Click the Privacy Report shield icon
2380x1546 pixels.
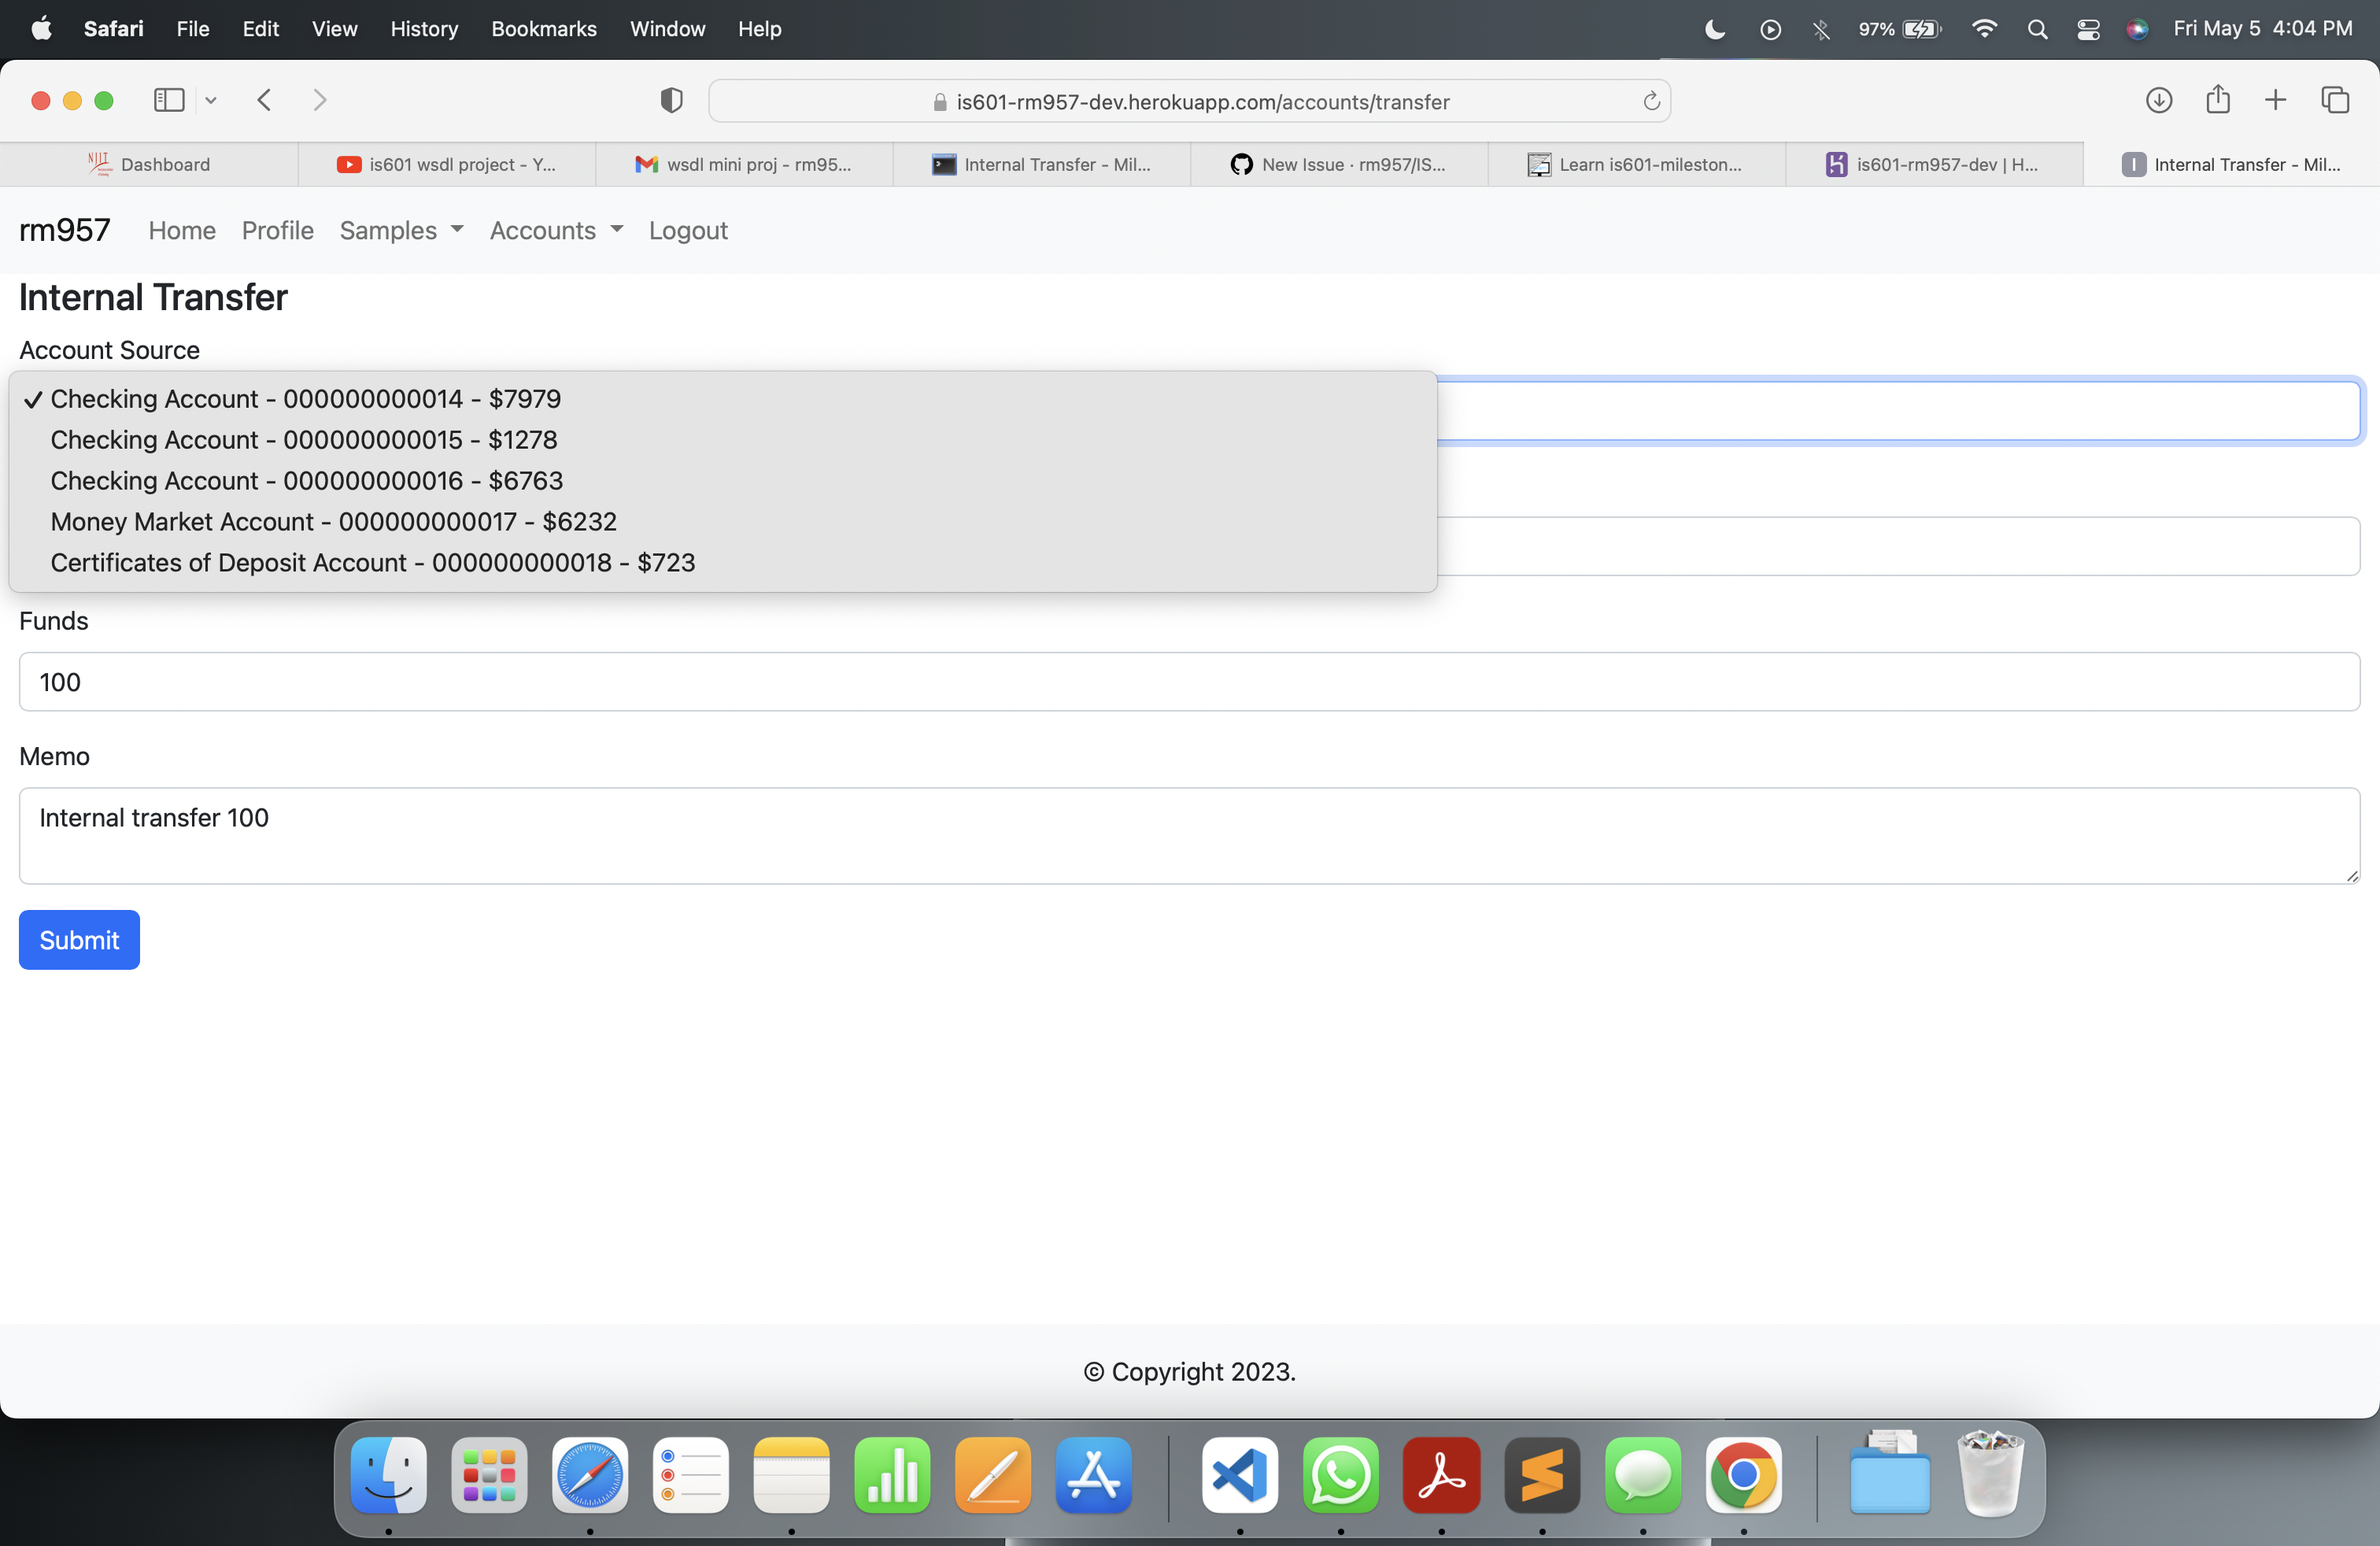click(671, 100)
